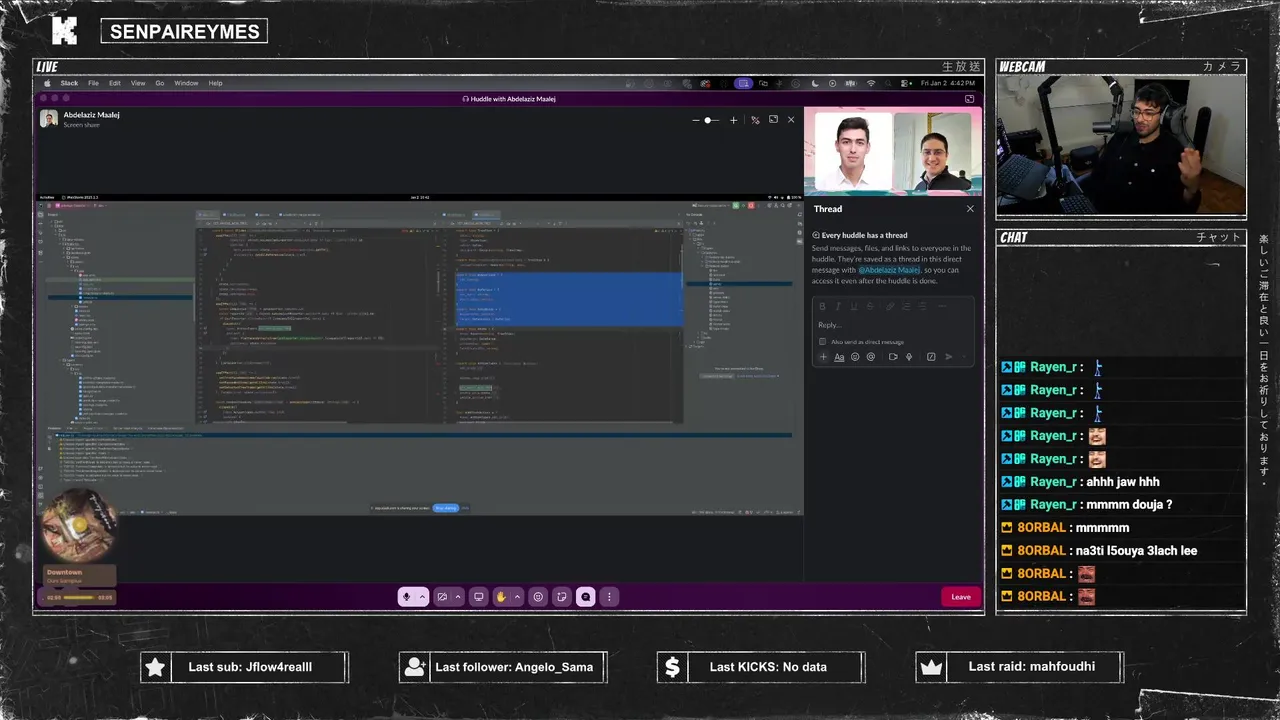The width and height of the screenshot is (1280, 720).
Task: Click Abdelaziz Maalej's avatar in huddle header
Action: [48, 119]
